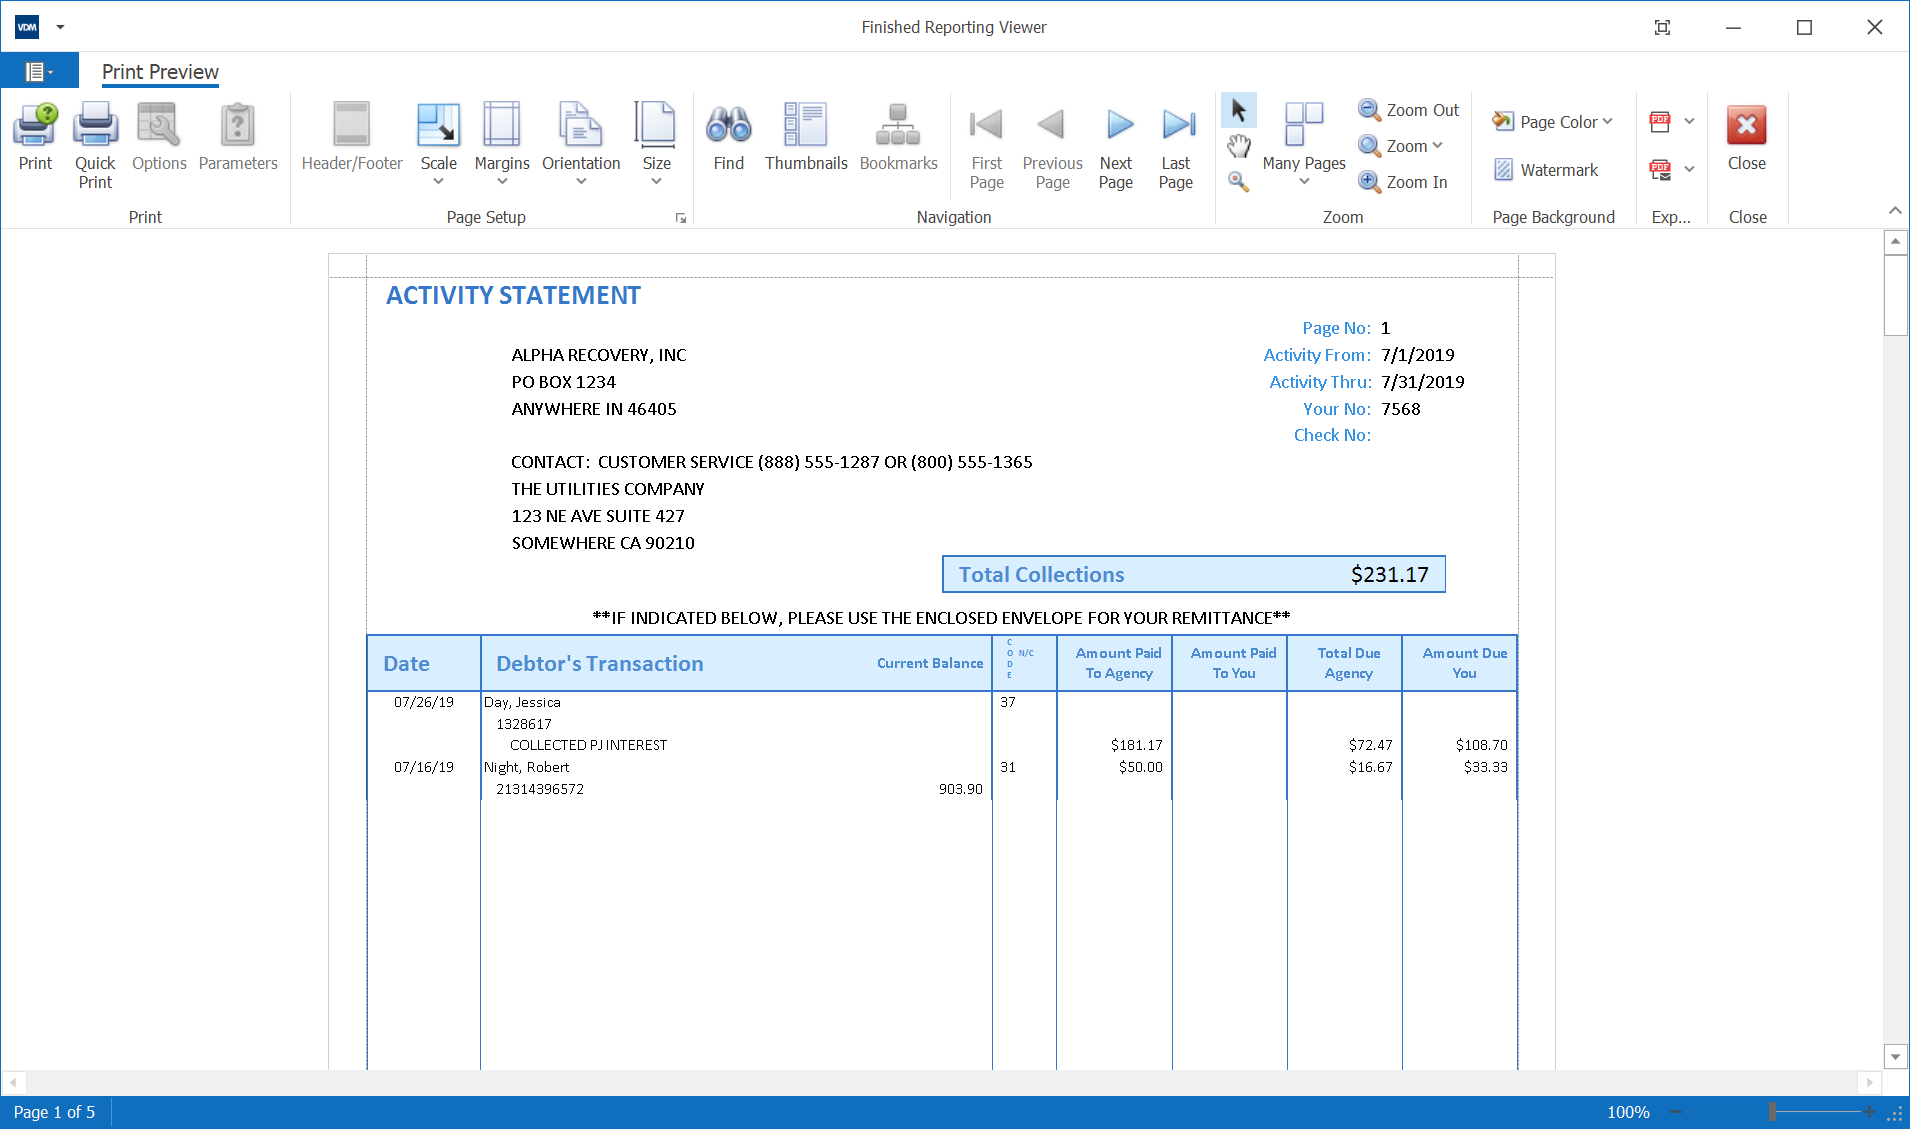Click the horizontal scrollbar right arrow
The height and width of the screenshot is (1129, 1910).
pos(1870,1082)
